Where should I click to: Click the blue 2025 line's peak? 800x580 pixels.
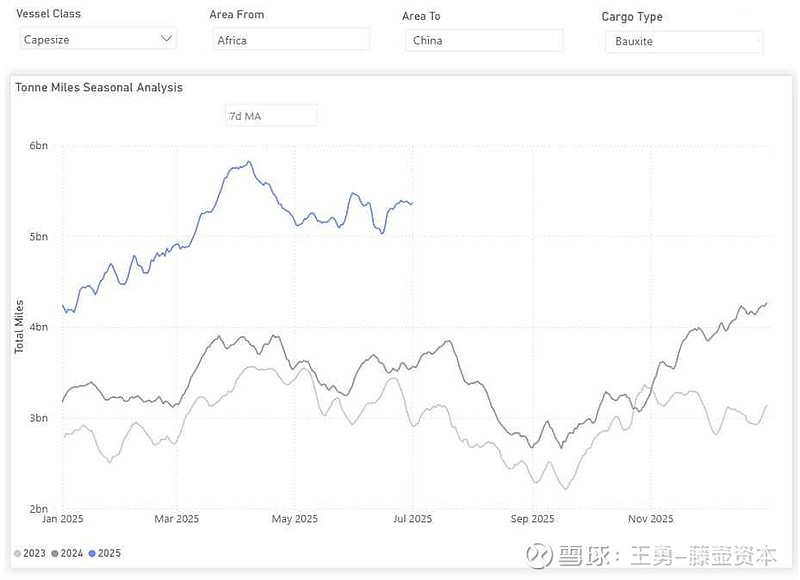coord(248,162)
